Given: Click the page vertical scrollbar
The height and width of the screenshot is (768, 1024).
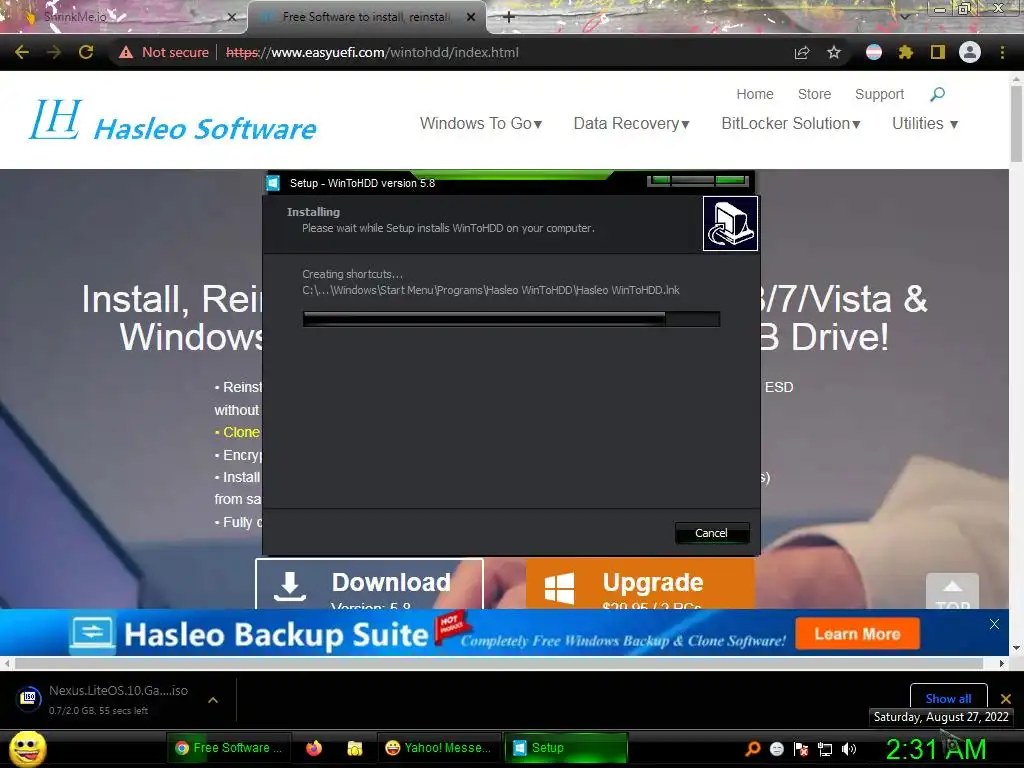Looking at the screenshot, I should (1016, 124).
